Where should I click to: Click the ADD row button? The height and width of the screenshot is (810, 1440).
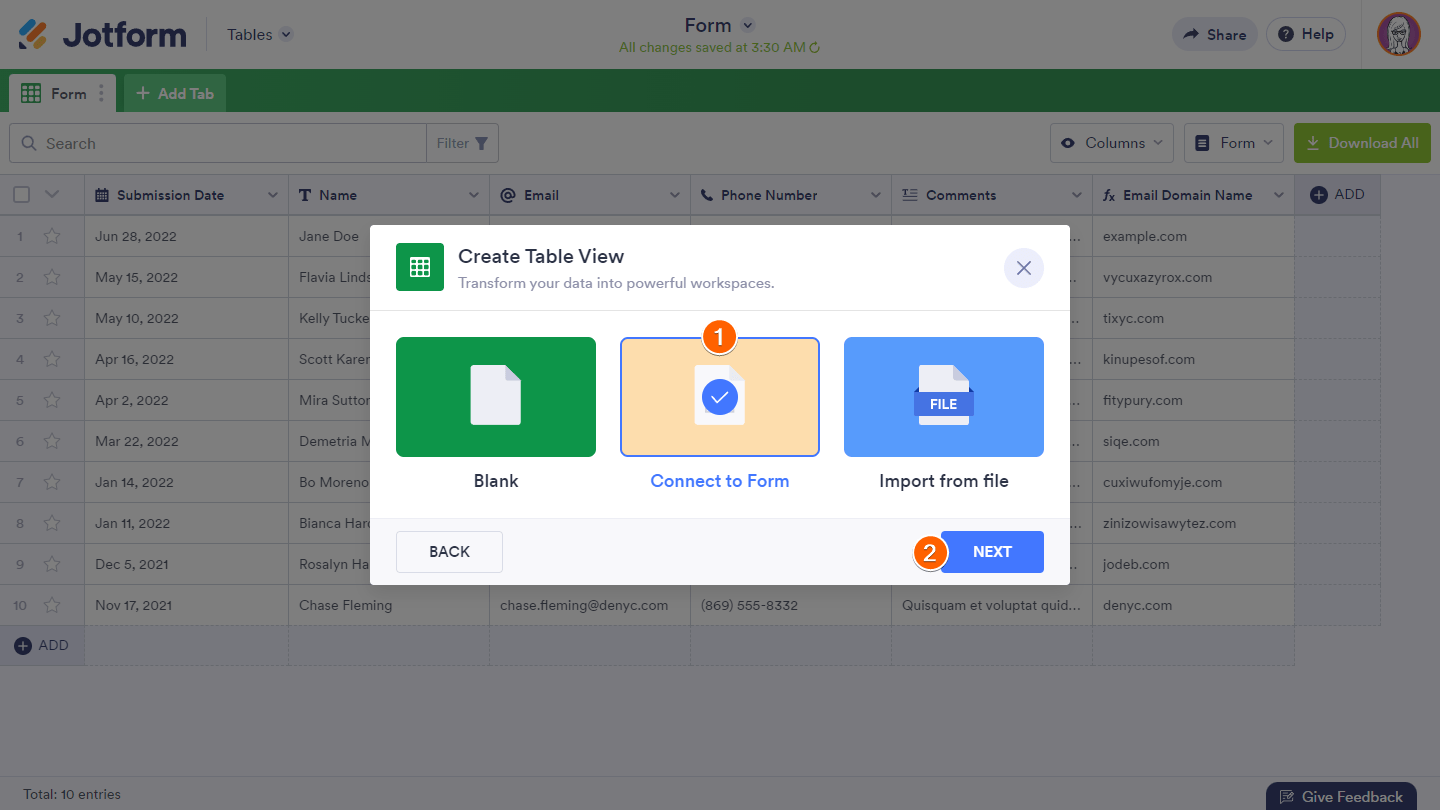pos(42,646)
